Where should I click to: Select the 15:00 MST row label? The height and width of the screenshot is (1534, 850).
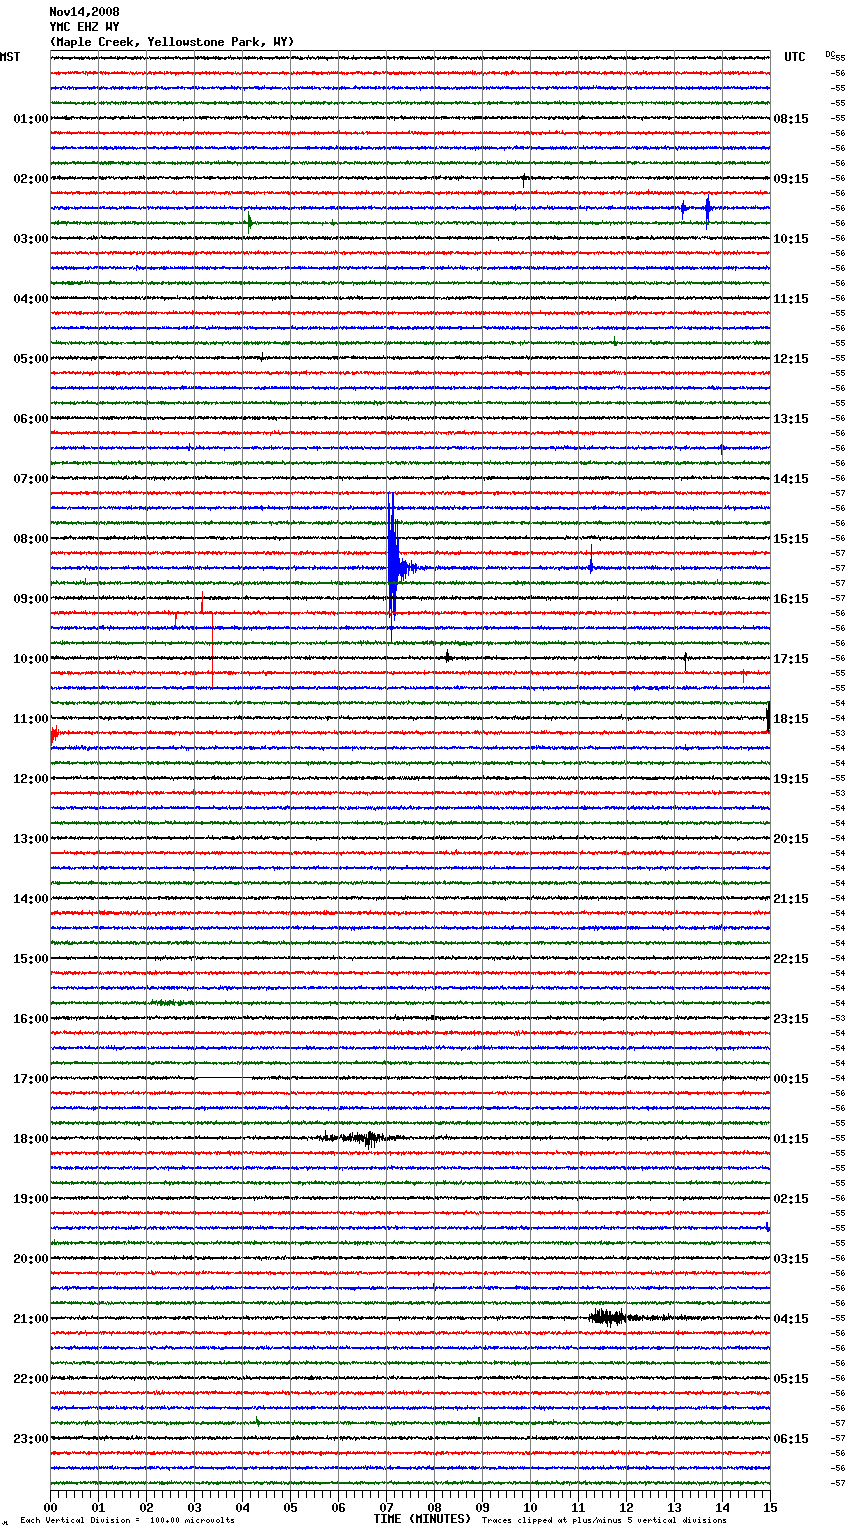point(31,959)
